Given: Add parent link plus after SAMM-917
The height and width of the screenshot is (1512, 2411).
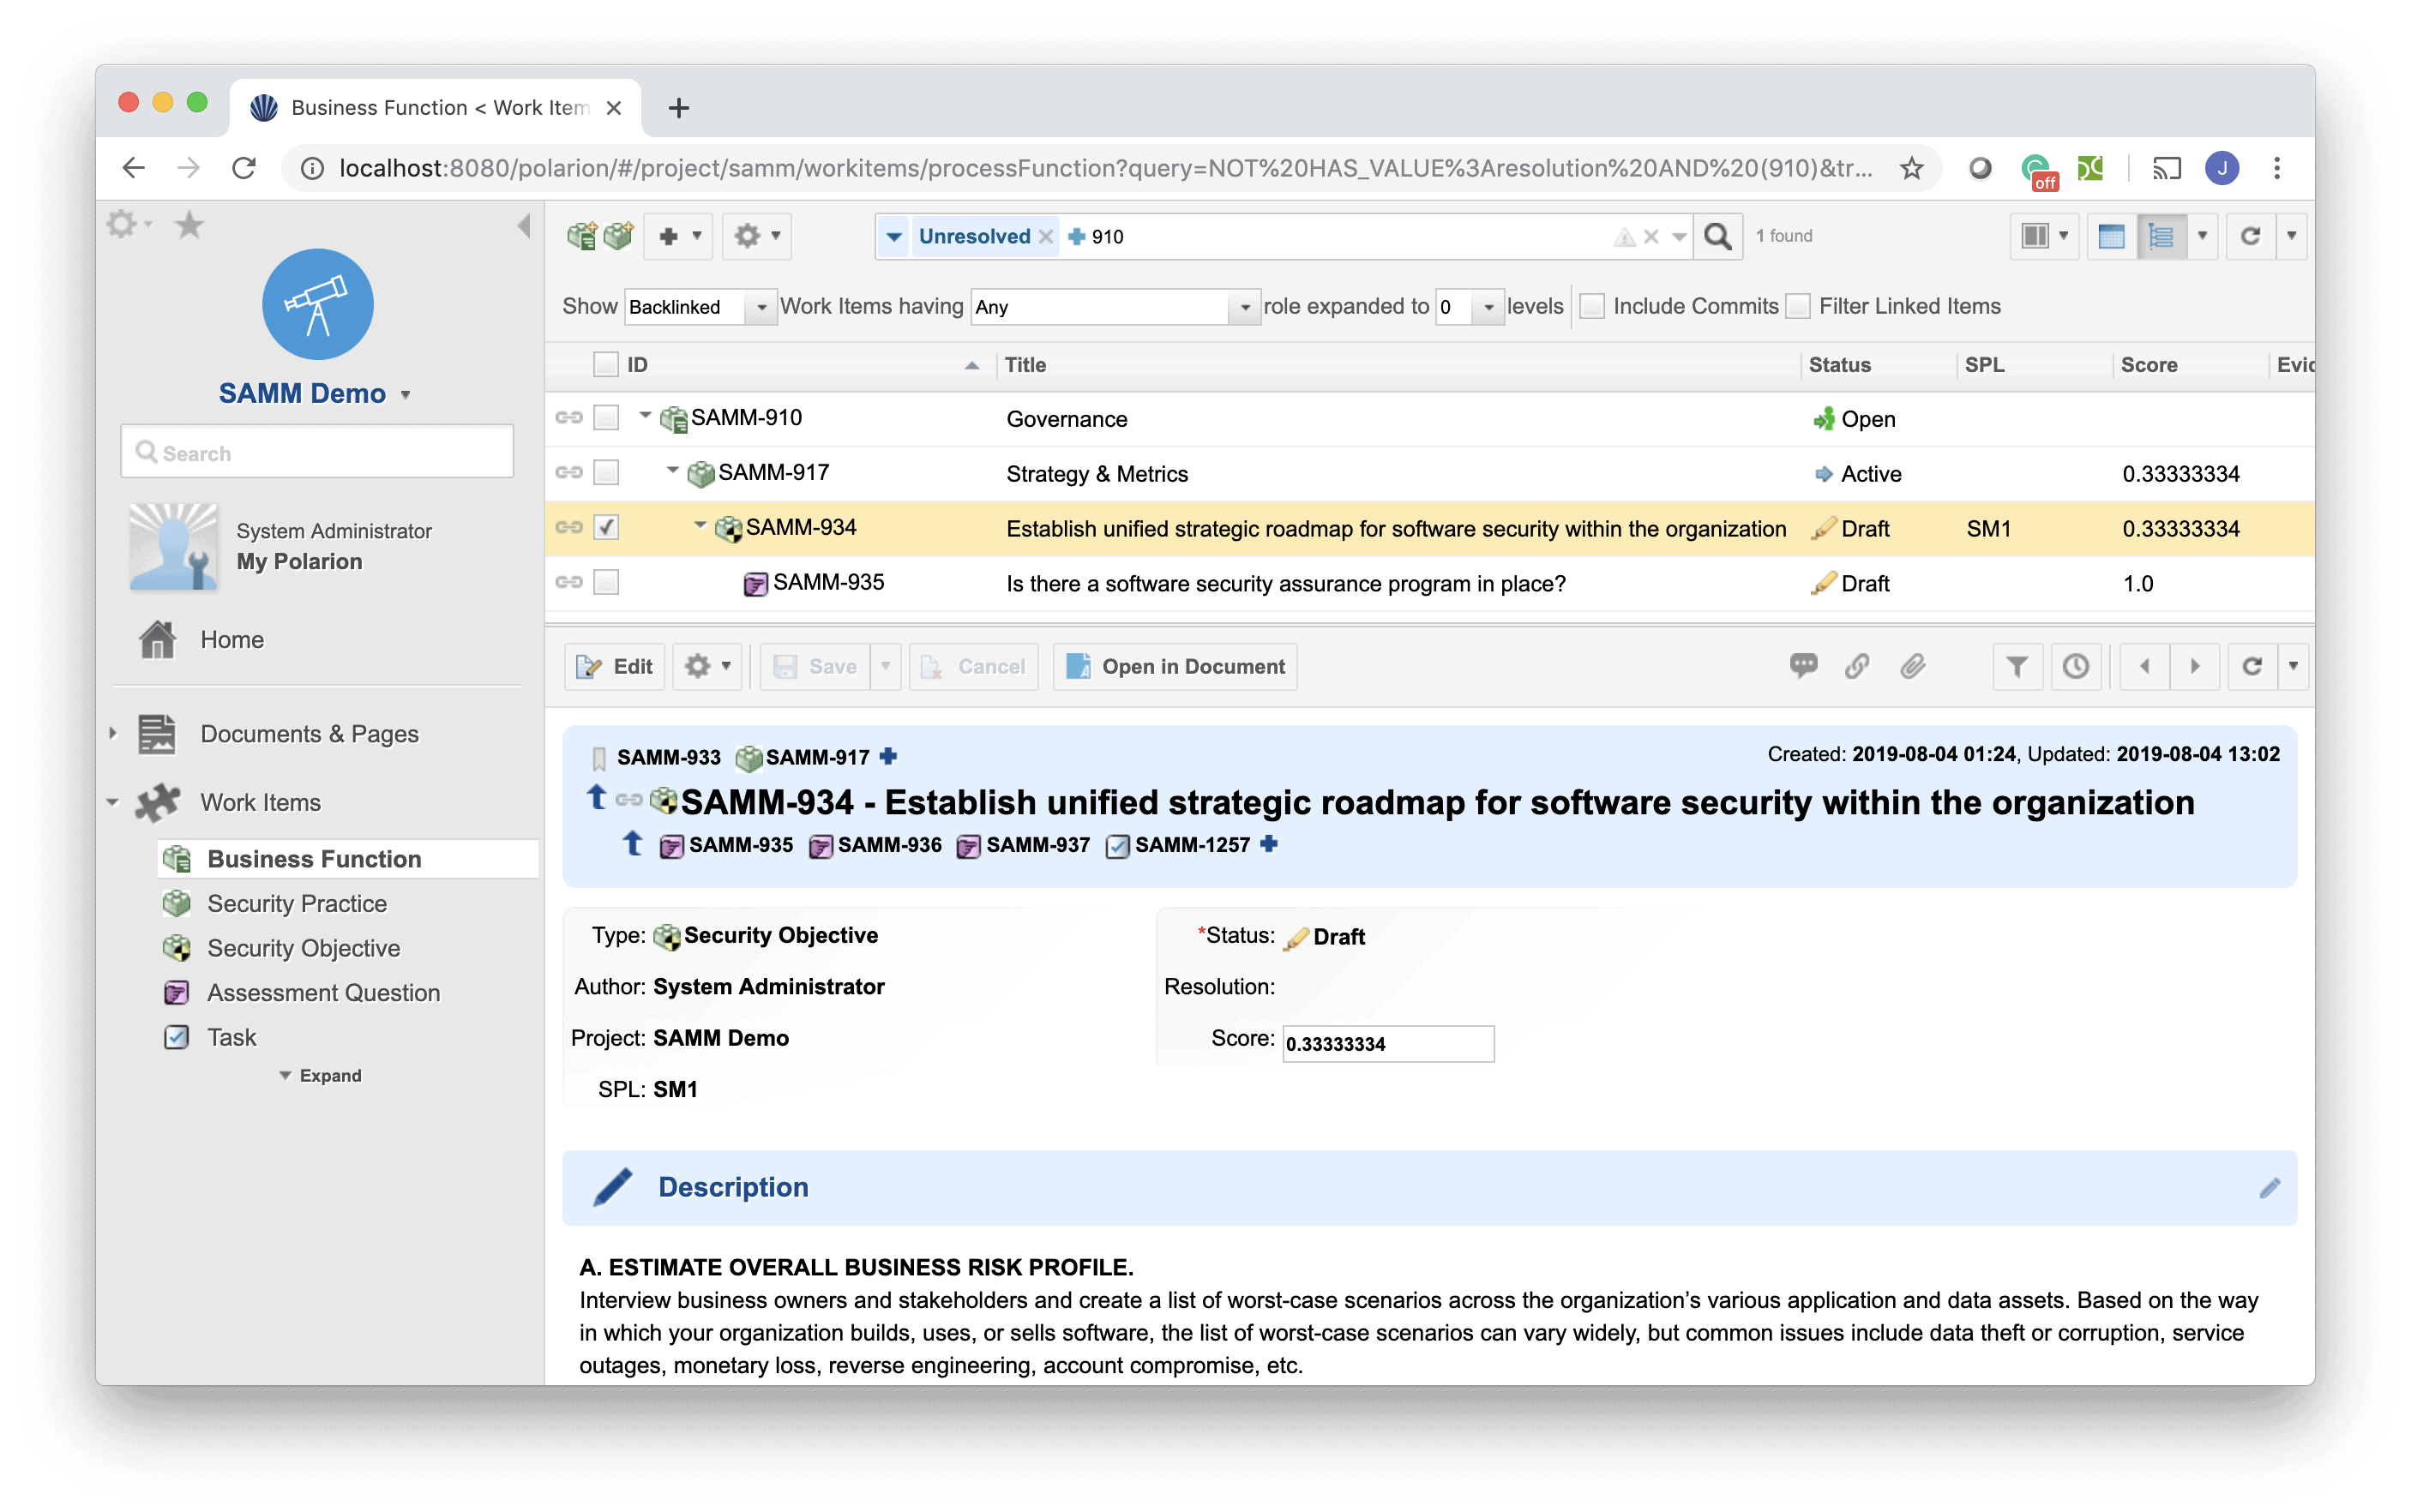Looking at the screenshot, I should [888, 757].
